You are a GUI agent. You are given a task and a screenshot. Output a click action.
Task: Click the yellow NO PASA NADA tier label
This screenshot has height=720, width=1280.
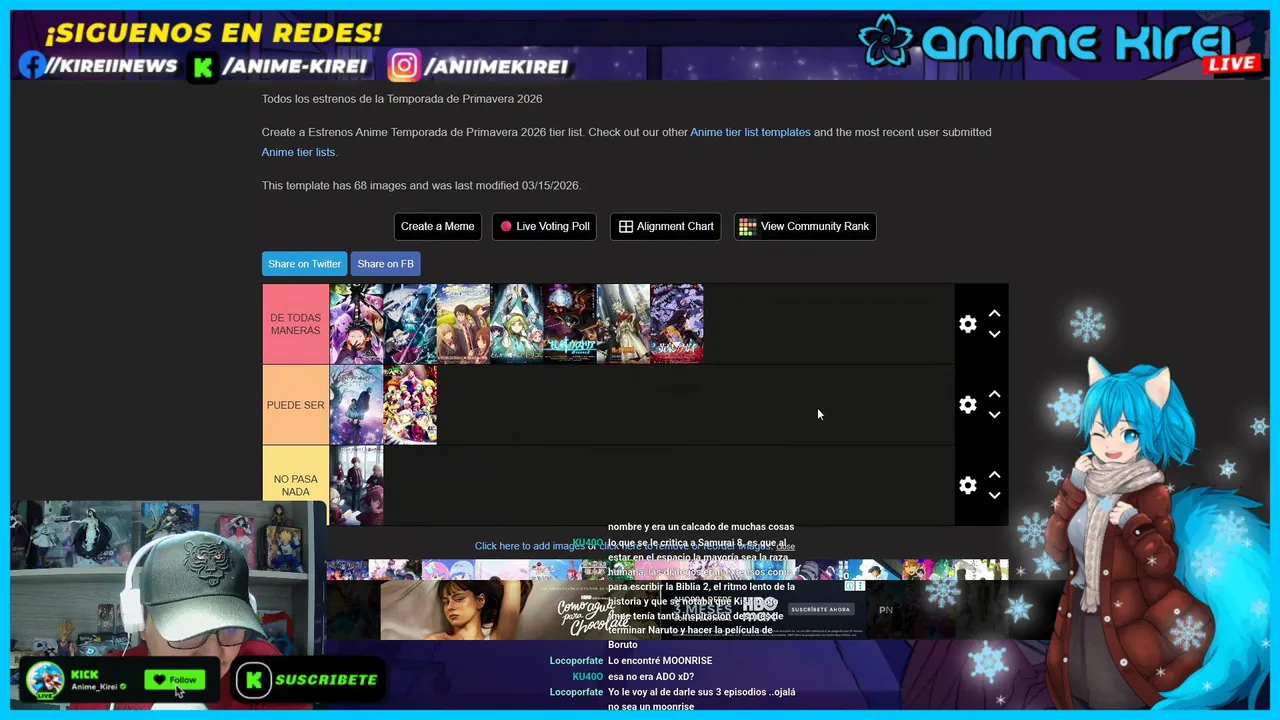click(296, 485)
